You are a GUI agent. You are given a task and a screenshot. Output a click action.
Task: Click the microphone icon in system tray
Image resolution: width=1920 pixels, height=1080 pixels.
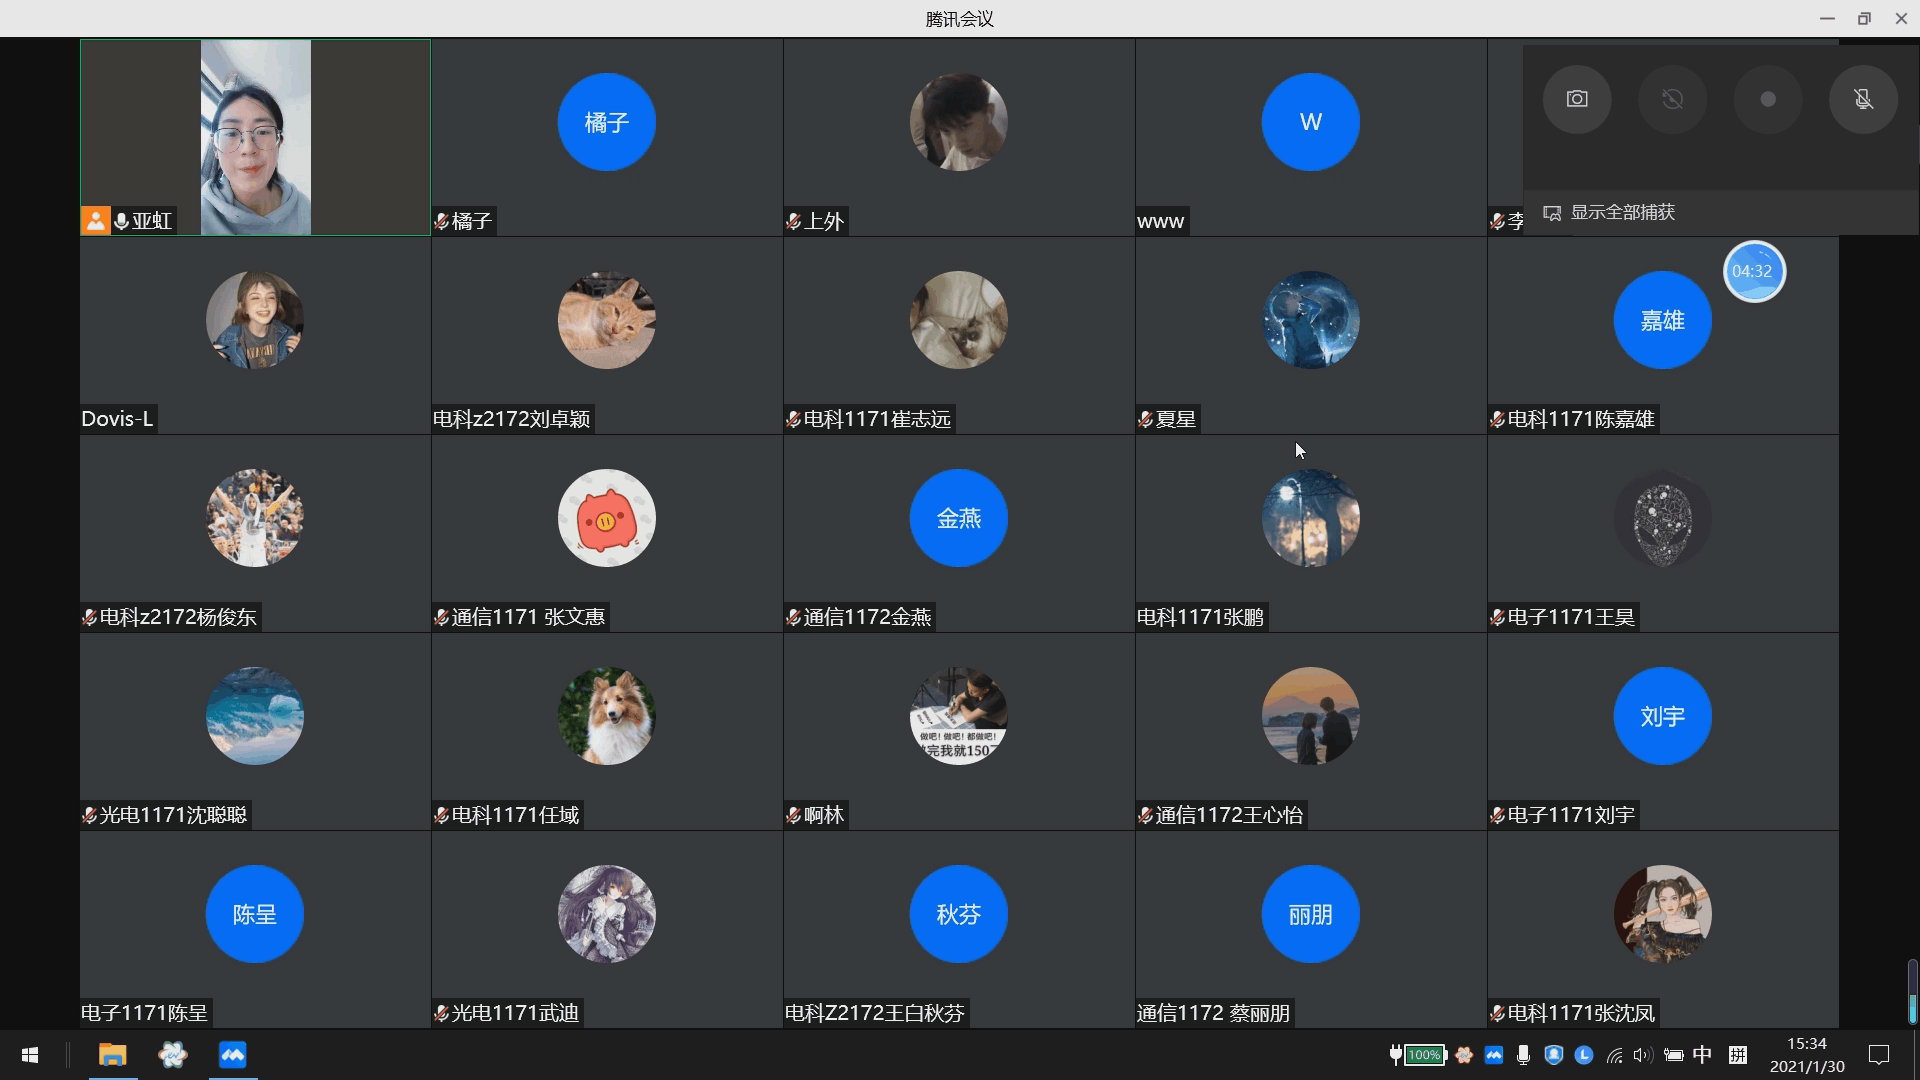1523,1055
